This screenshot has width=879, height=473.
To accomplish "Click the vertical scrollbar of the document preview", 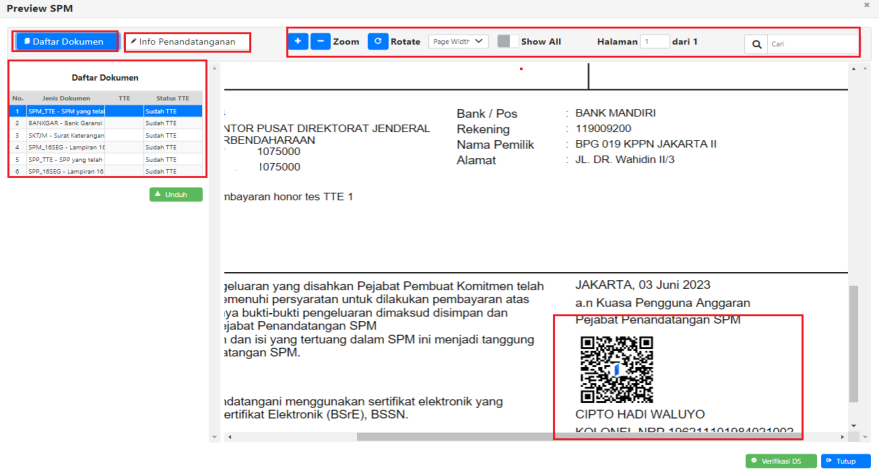I will (853, 340).
